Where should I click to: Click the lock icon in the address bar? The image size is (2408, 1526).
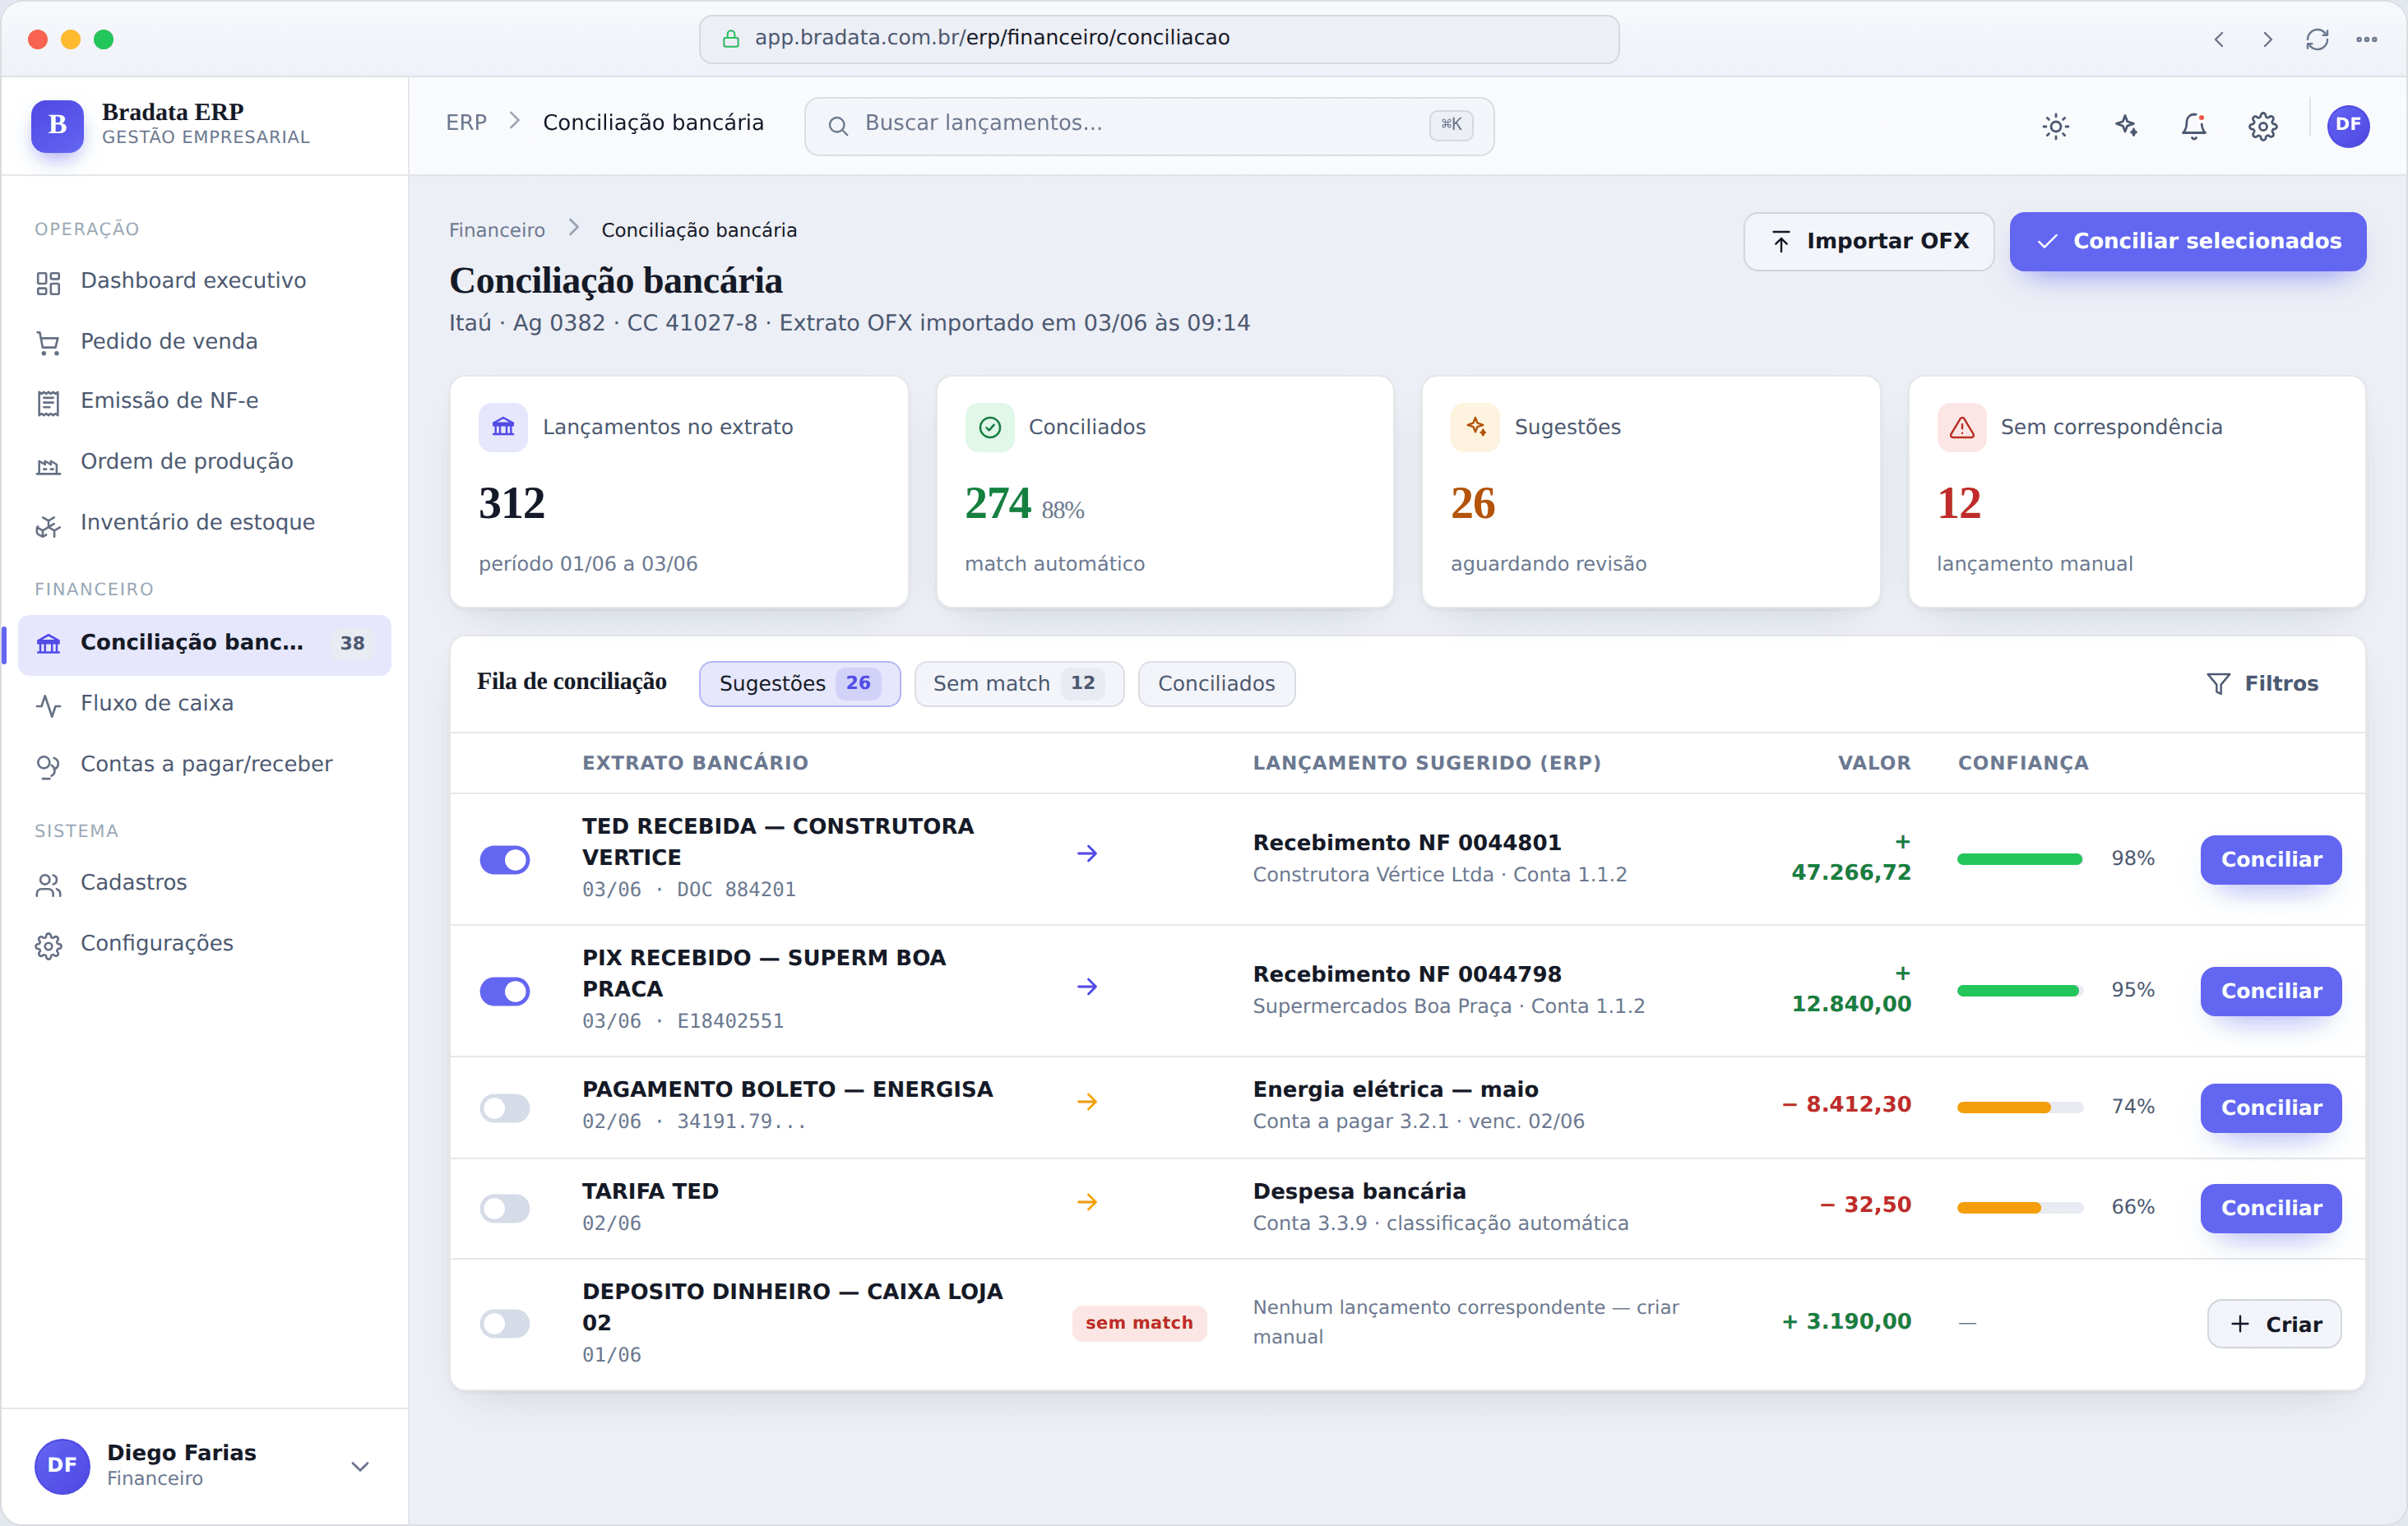(x=731, y=39)
